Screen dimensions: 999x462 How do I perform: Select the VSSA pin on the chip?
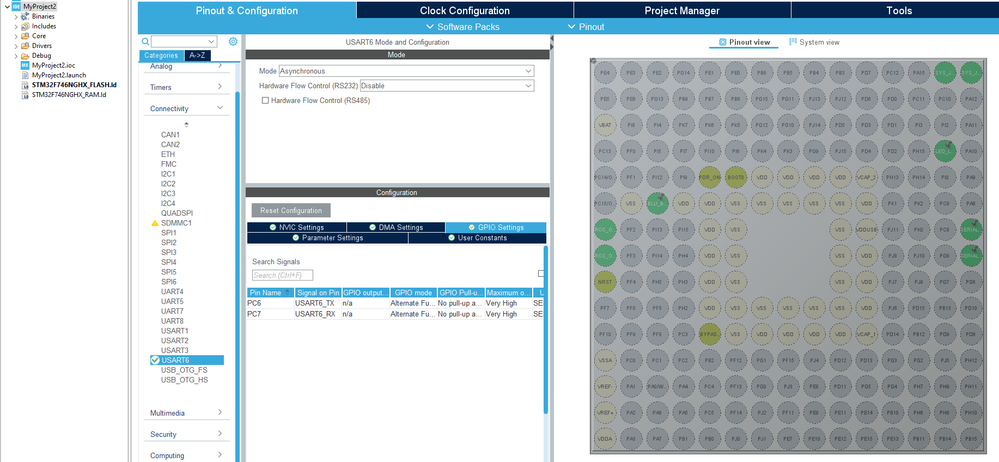[x=605, y=360]
